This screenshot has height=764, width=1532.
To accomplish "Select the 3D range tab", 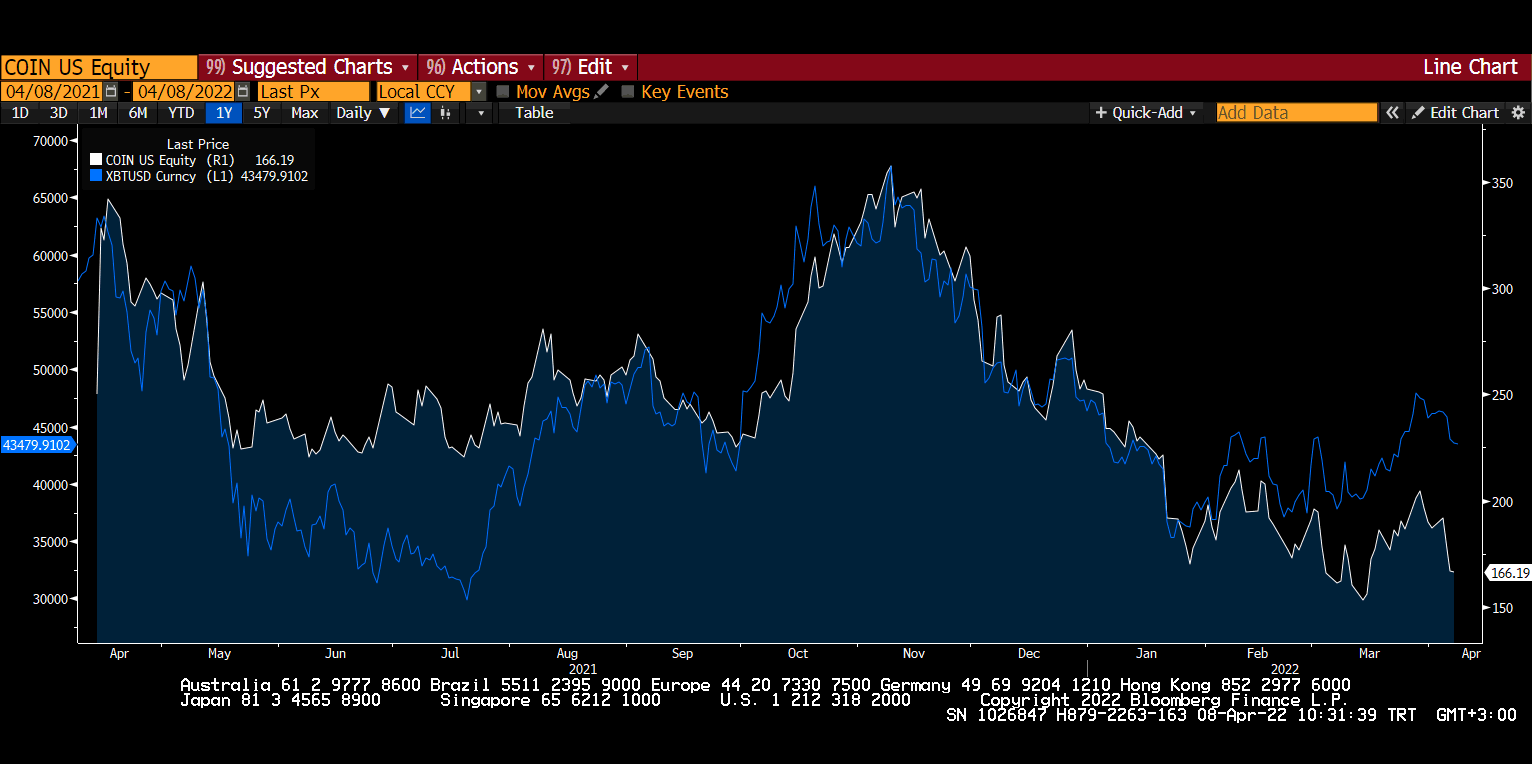I will (59, 113).
